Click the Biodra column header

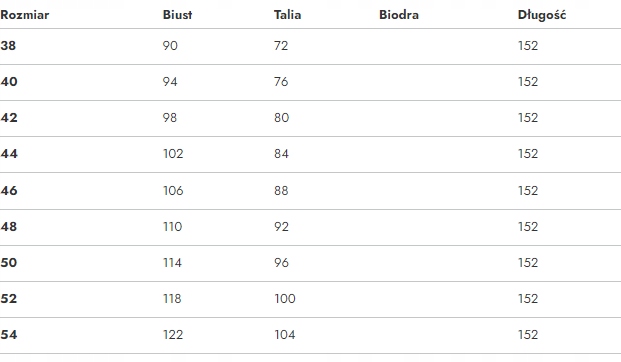(x=399, y=15)
